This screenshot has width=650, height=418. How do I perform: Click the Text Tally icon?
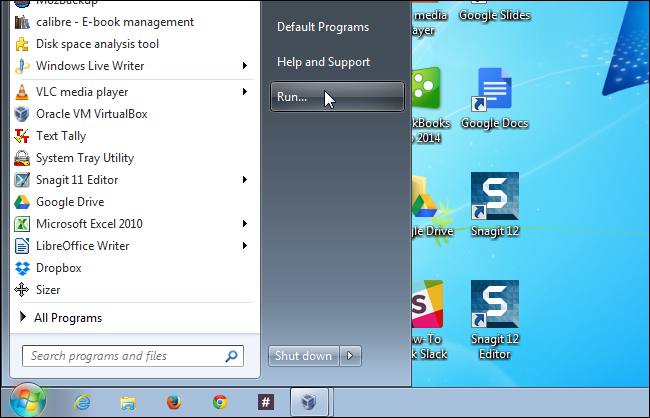[22, 136]
